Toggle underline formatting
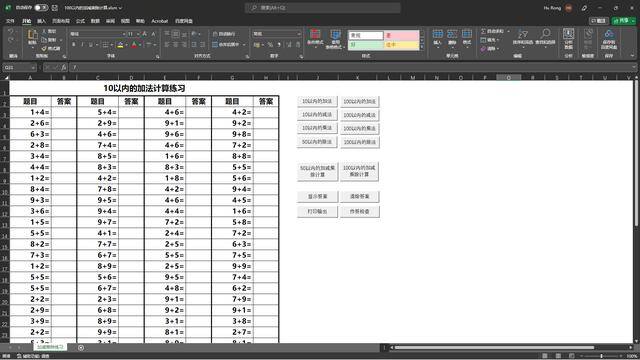The height and width of the screenshot is (360, 640). pos(90,45)
